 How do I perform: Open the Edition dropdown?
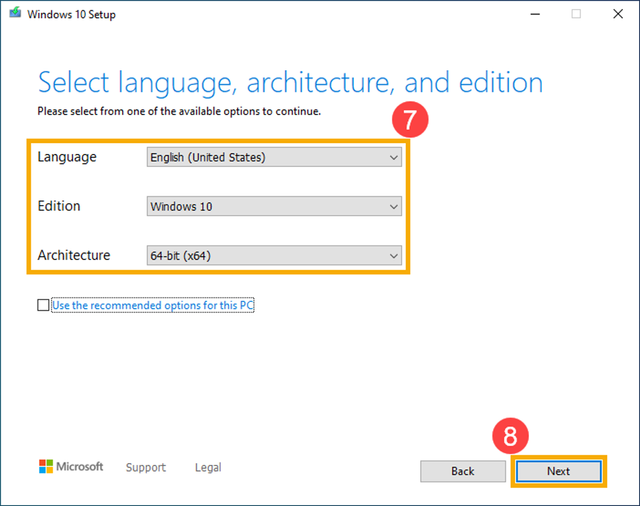pos(274,206)
